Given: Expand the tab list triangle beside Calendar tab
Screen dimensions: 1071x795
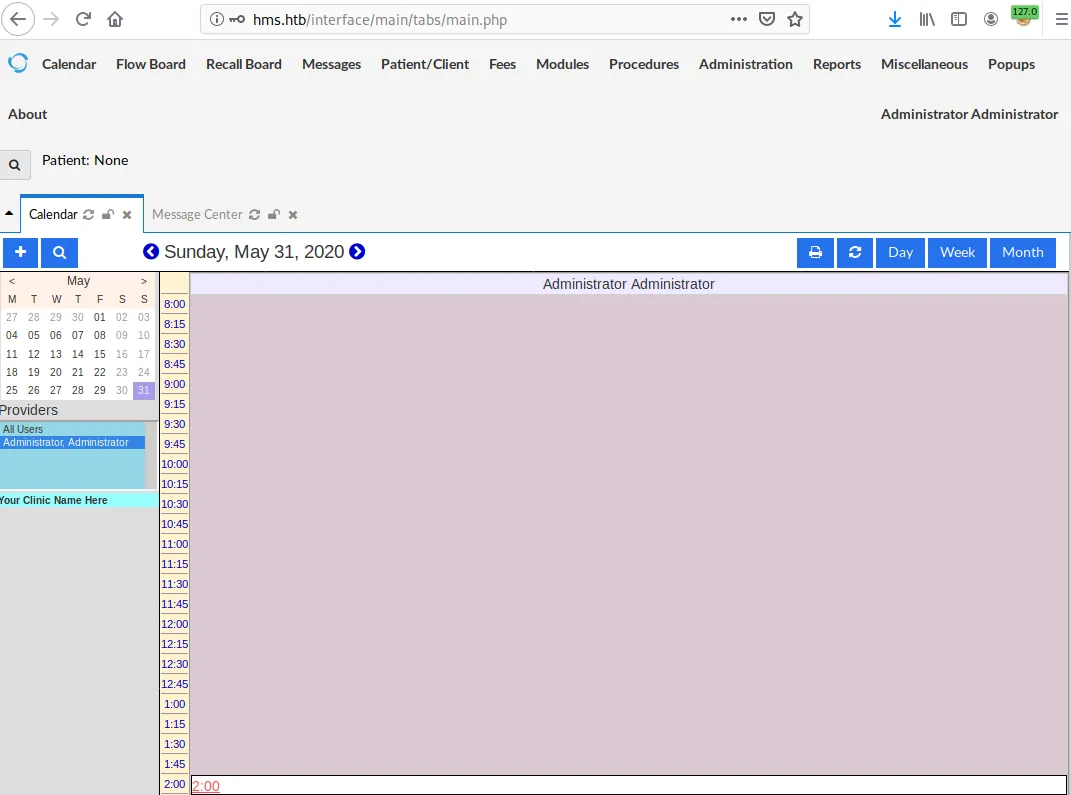Looking at the screenshot, I should click(9, 214).
